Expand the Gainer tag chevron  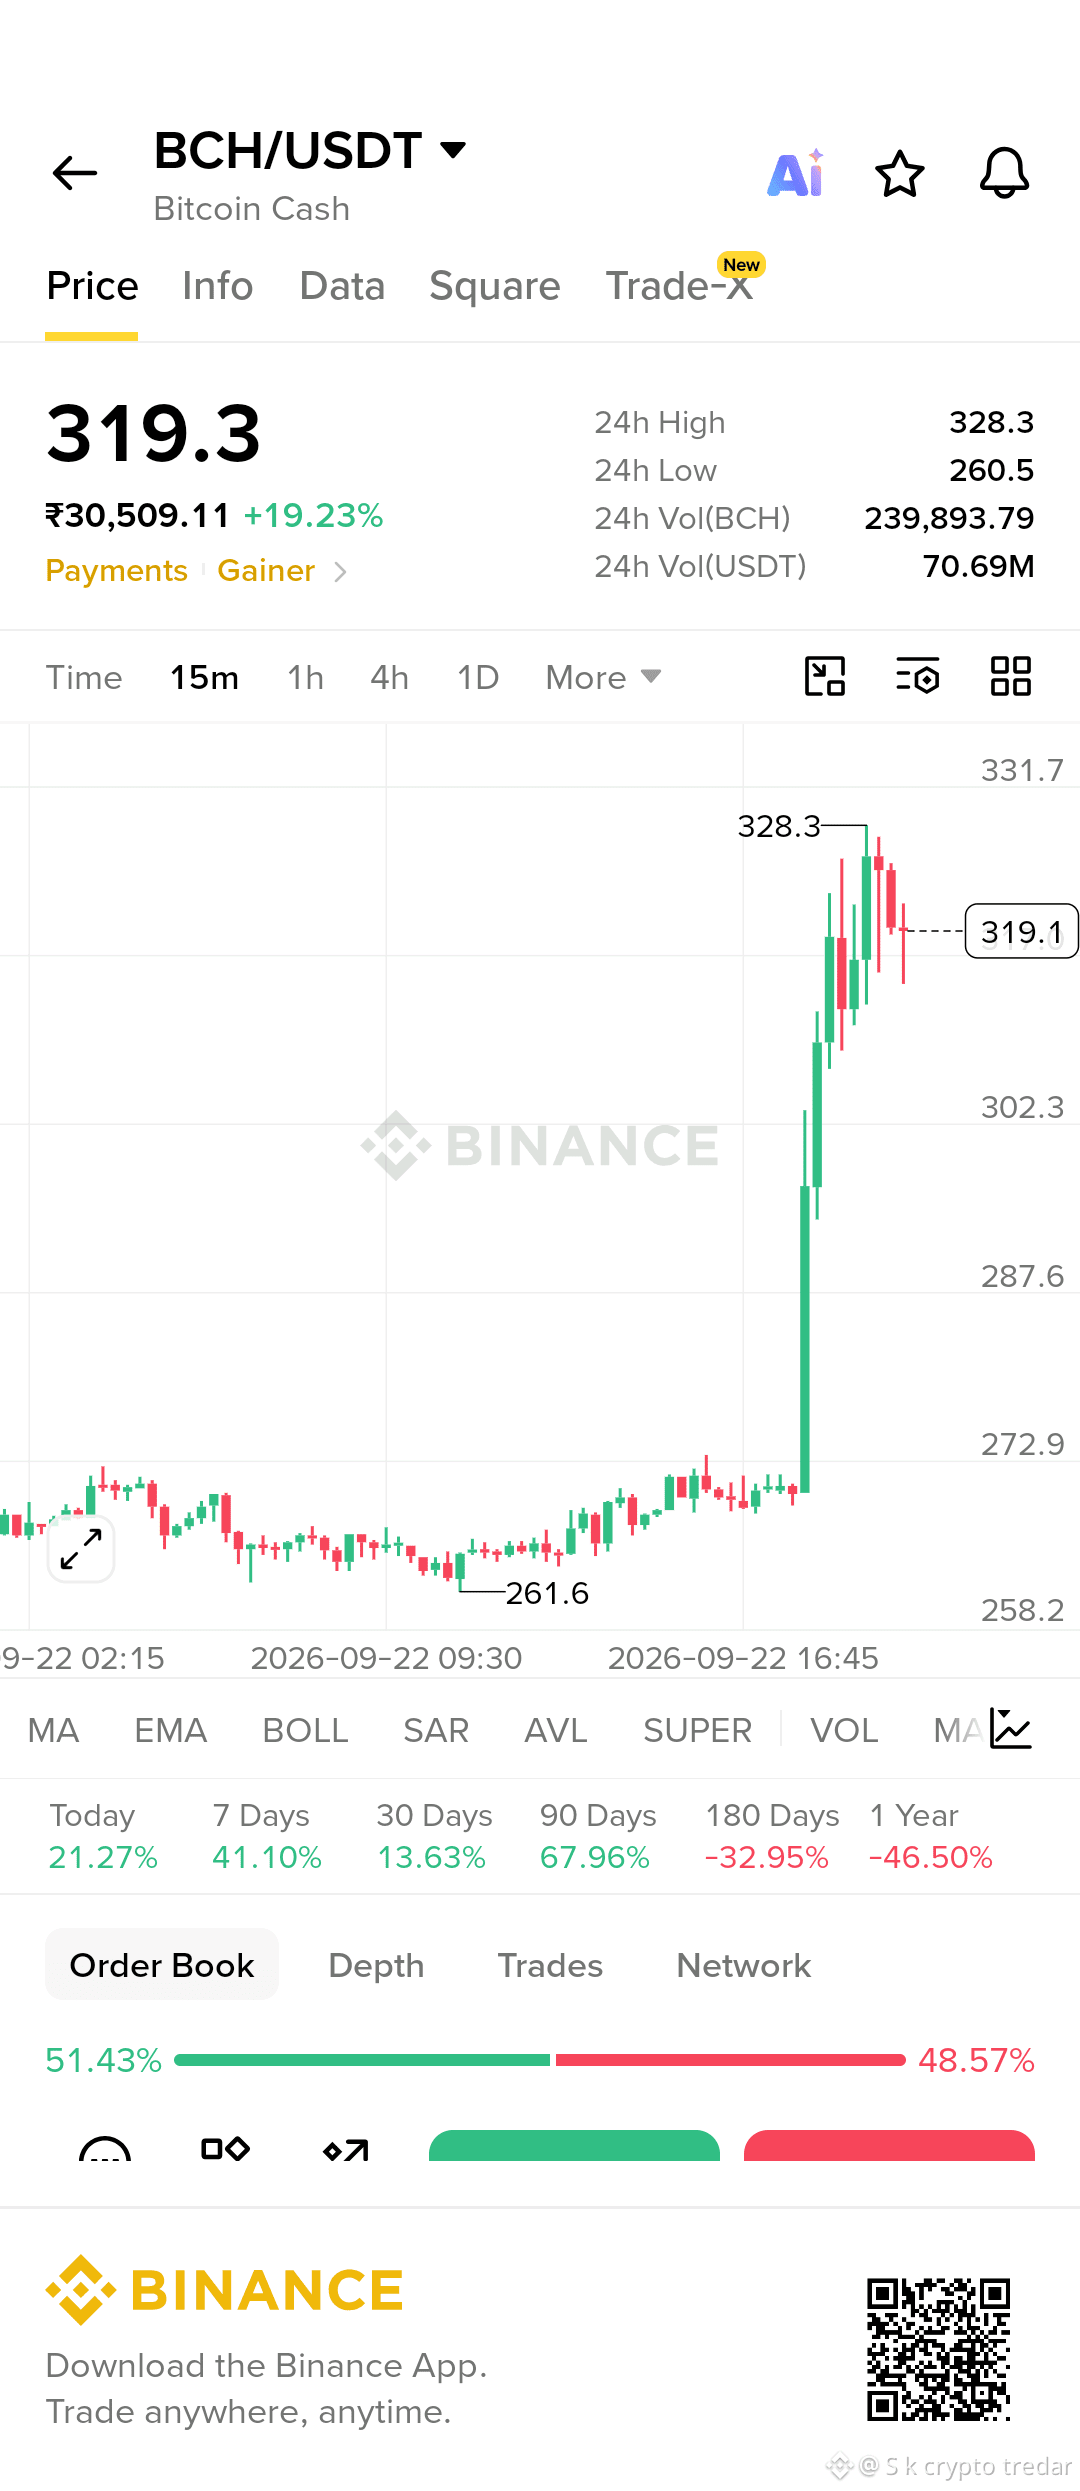click(340, 572)
